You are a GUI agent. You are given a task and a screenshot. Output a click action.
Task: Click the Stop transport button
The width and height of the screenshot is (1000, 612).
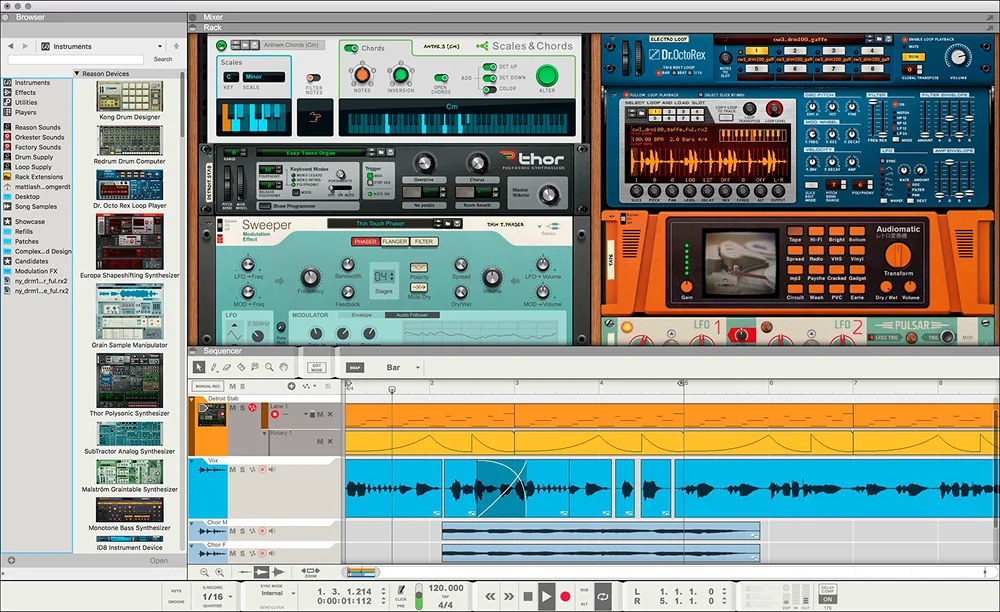coord(527,597)
